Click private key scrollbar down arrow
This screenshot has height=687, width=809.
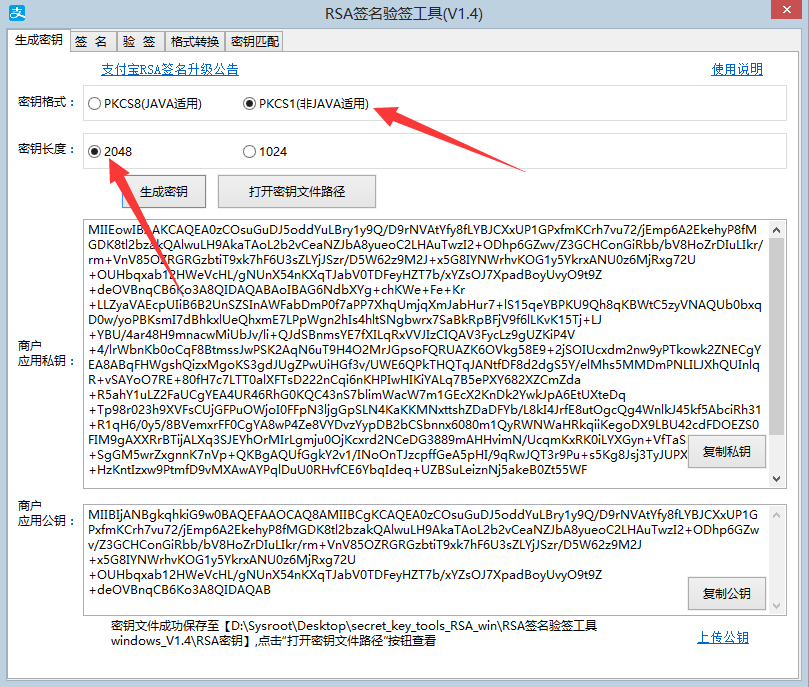point(776,479)
